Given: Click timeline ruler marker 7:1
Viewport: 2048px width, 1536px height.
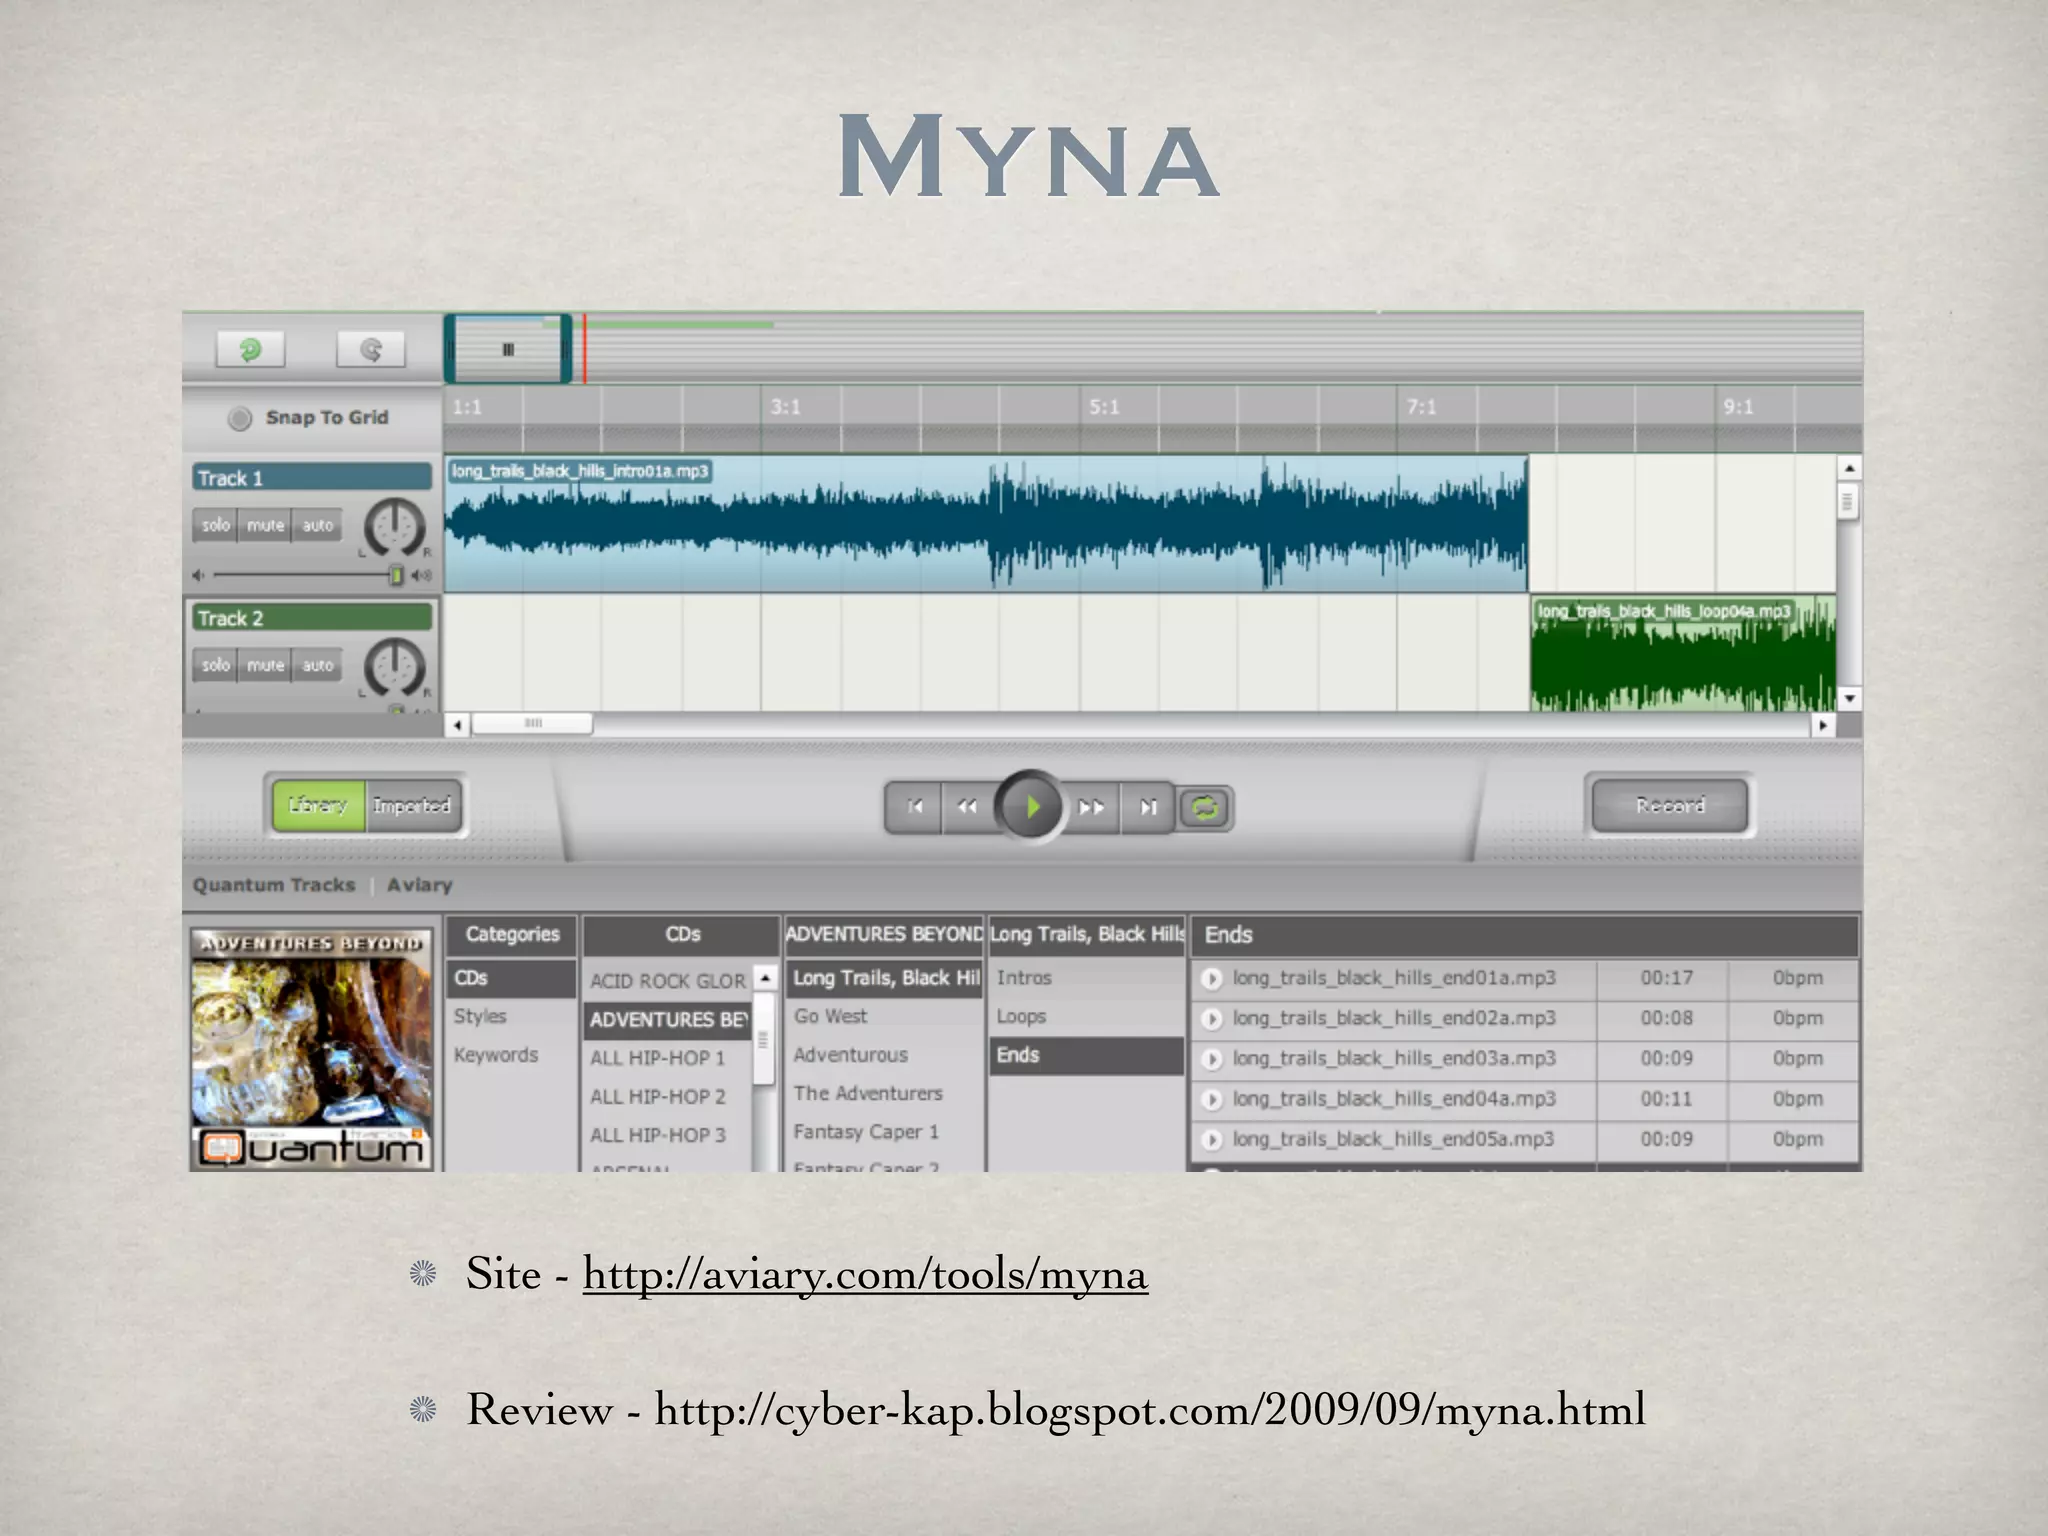Looking at the screenshot, I should pyautogui.click(x=1421, y=407).
